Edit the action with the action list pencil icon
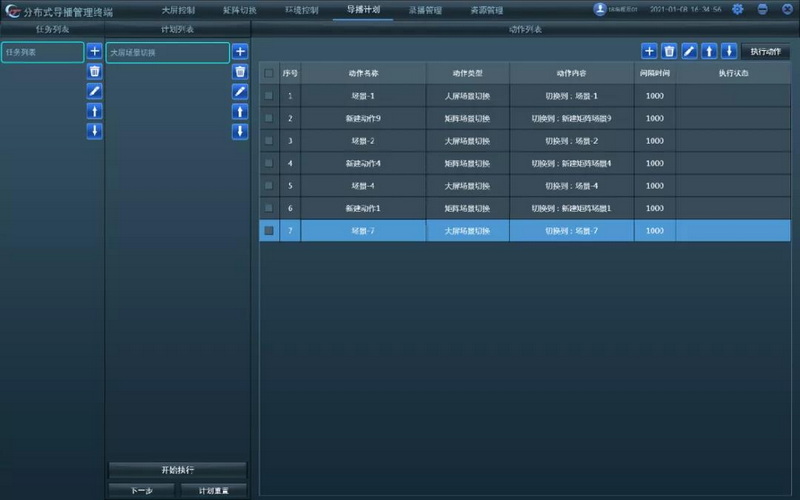The width and height of the screenshot is (800, 500). coord(689,51)
